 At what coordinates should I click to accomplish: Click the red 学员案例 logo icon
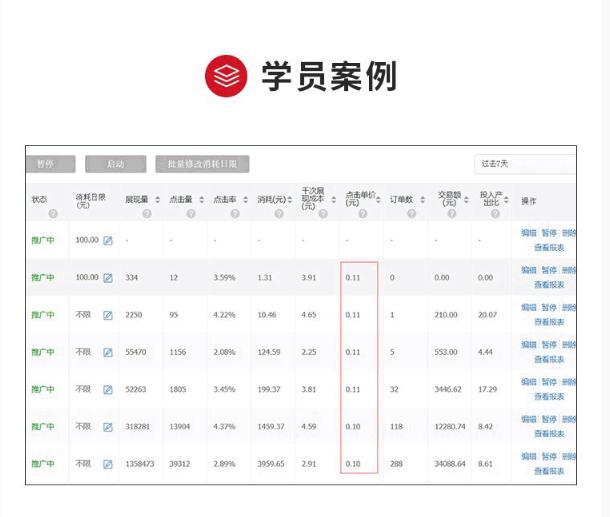click(226, 76)
